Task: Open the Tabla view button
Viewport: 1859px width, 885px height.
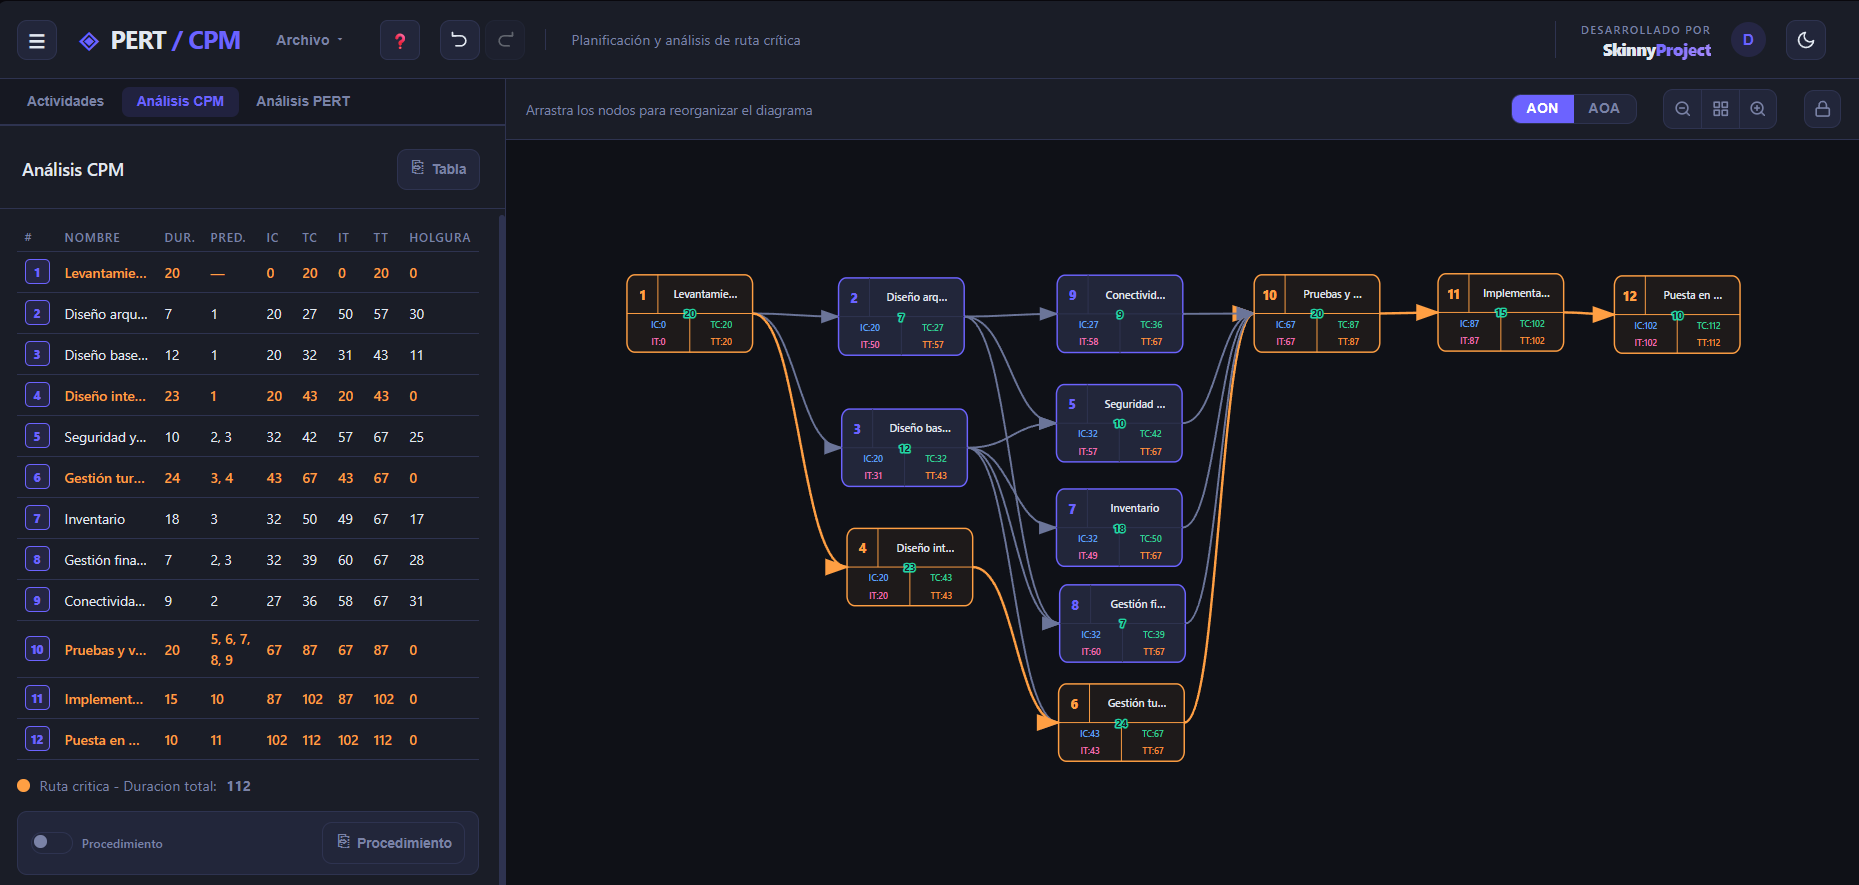Action: point(438,169)
